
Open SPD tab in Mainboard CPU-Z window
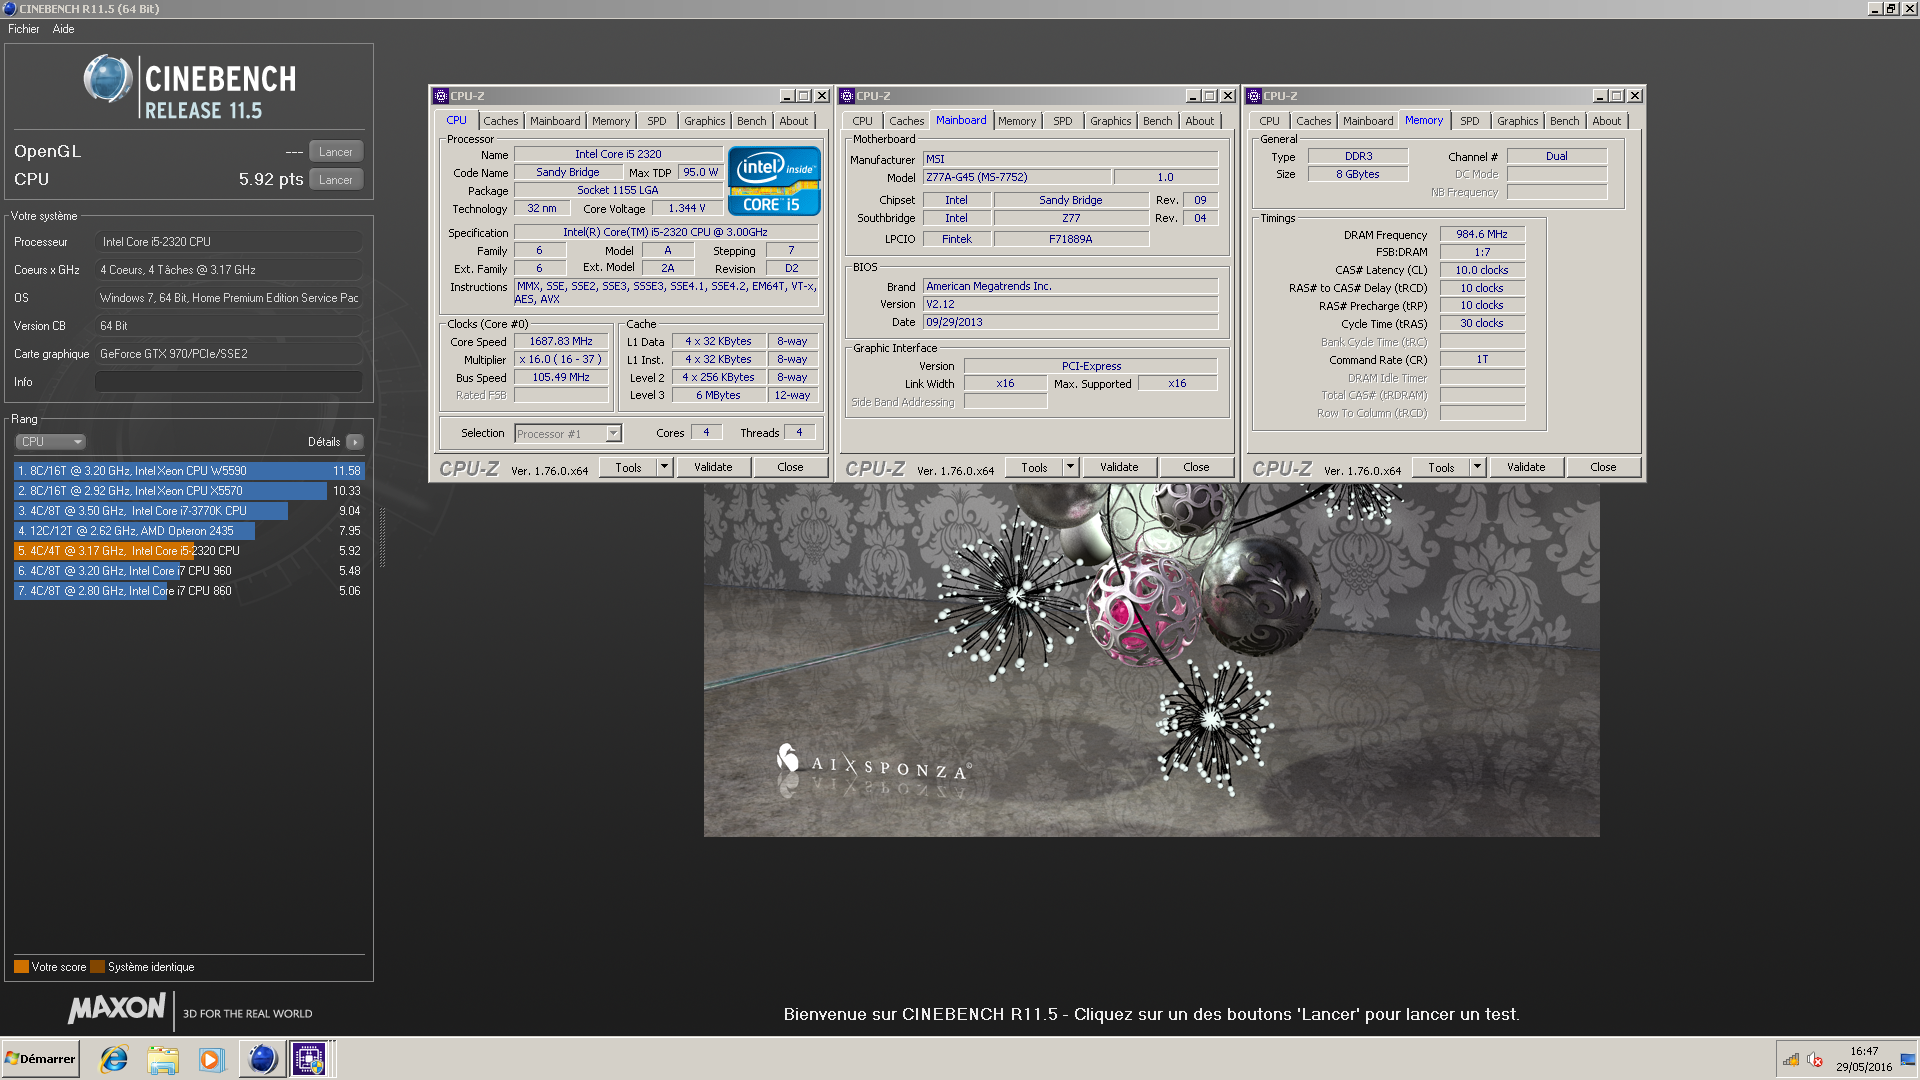click(1063, 121)
